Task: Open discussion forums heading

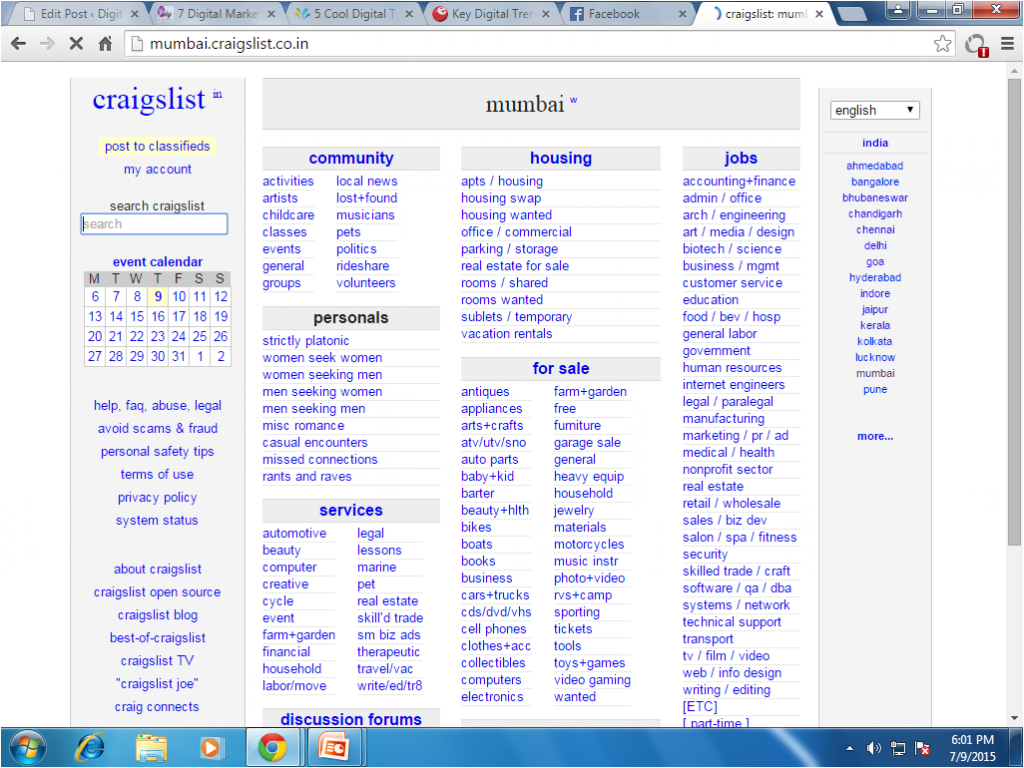Action: [351, 719]
